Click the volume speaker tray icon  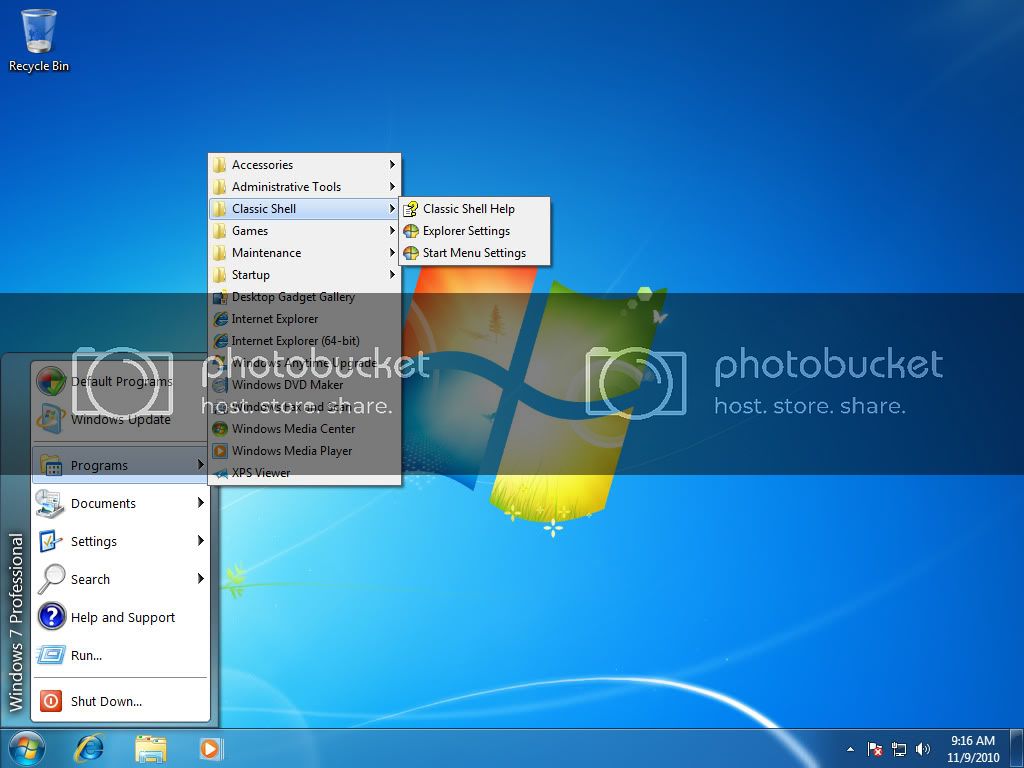point(922,749)
